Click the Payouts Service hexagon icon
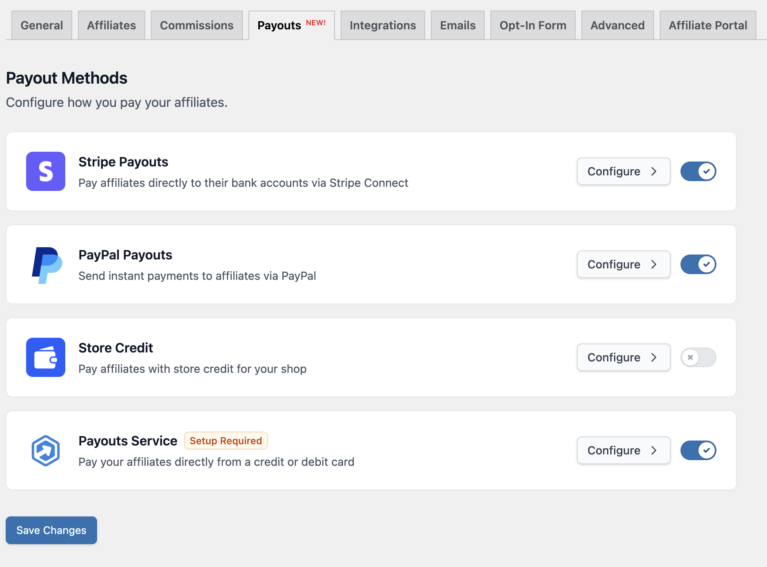Screen dimensions: 767x567 pos(45,450)
